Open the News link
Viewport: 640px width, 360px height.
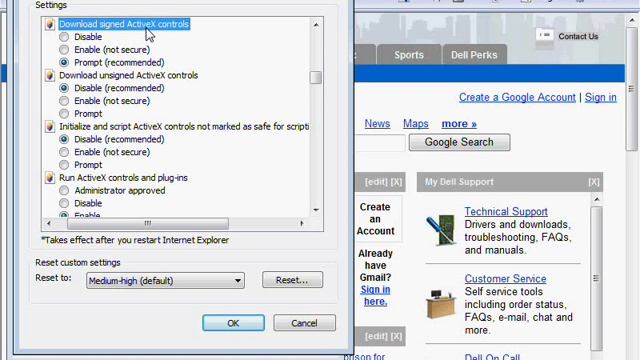click(377, 124)
